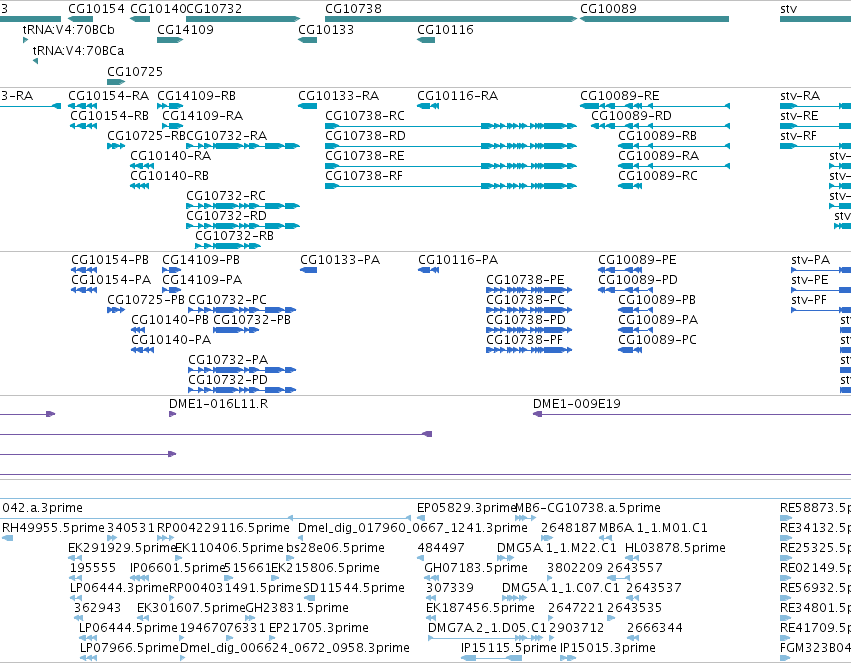Viewport: 851px width, 663px height.
Task: Click transcript label CG10140-RB
Action: coord(169,176)
